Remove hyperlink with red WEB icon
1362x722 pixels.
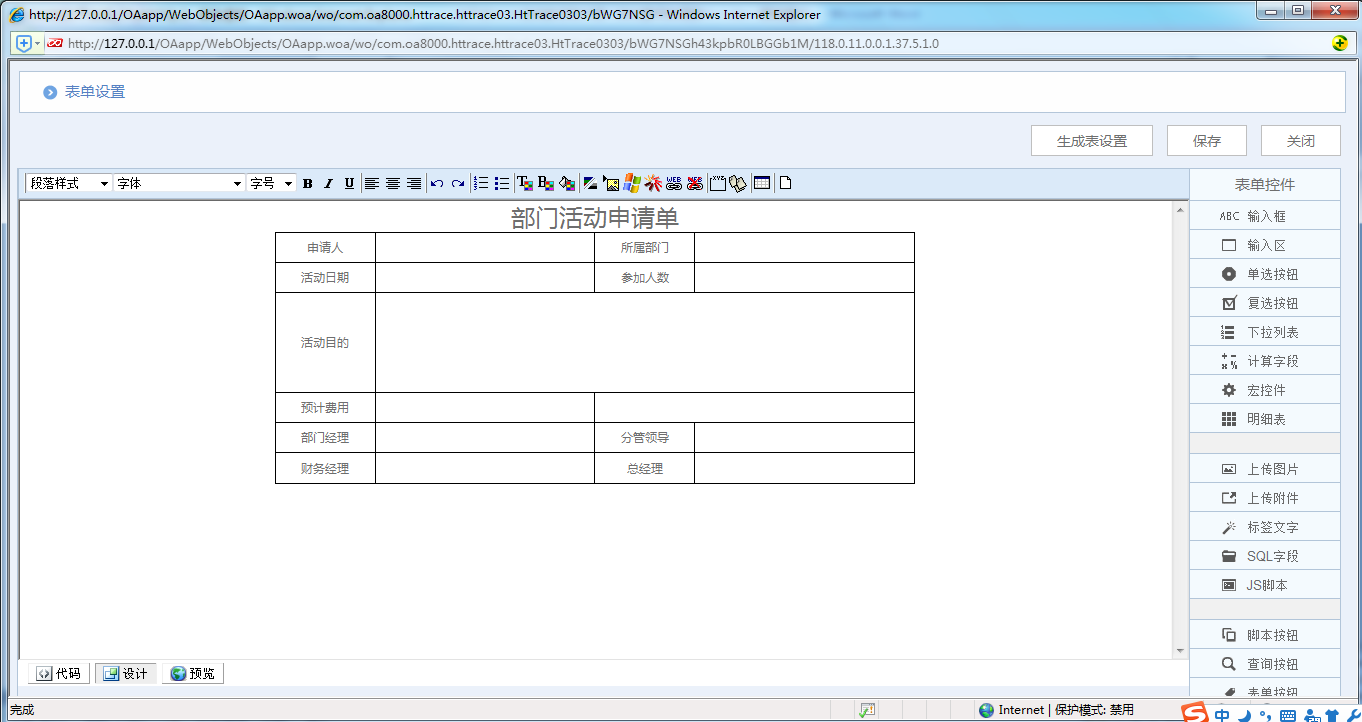pyautogui.click(x=695, y=183)
